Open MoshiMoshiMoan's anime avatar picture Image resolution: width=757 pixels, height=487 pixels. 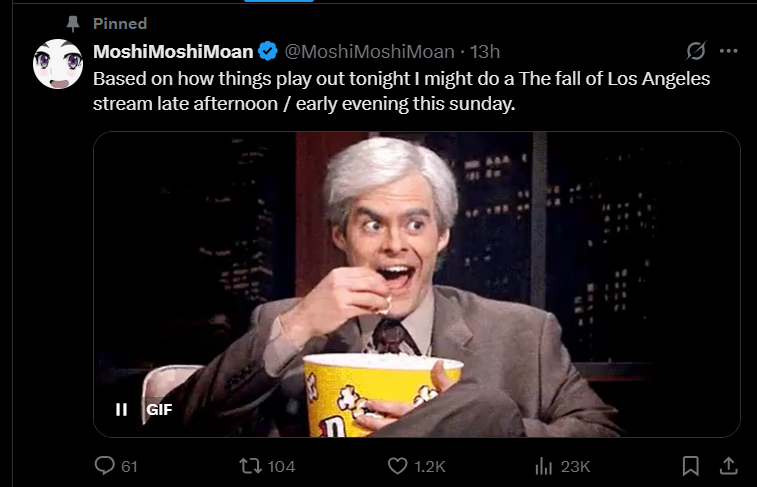pos(58,64)
